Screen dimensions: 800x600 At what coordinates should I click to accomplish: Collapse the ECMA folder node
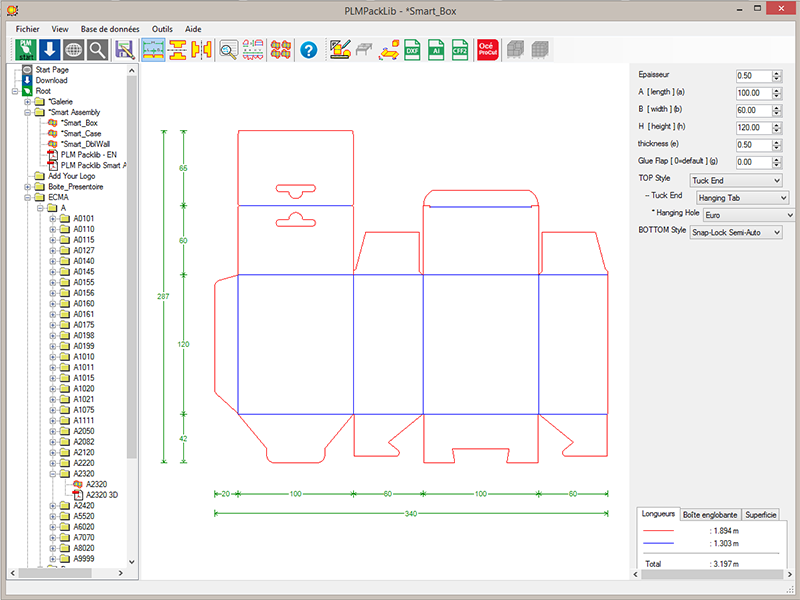click(28, 197)
